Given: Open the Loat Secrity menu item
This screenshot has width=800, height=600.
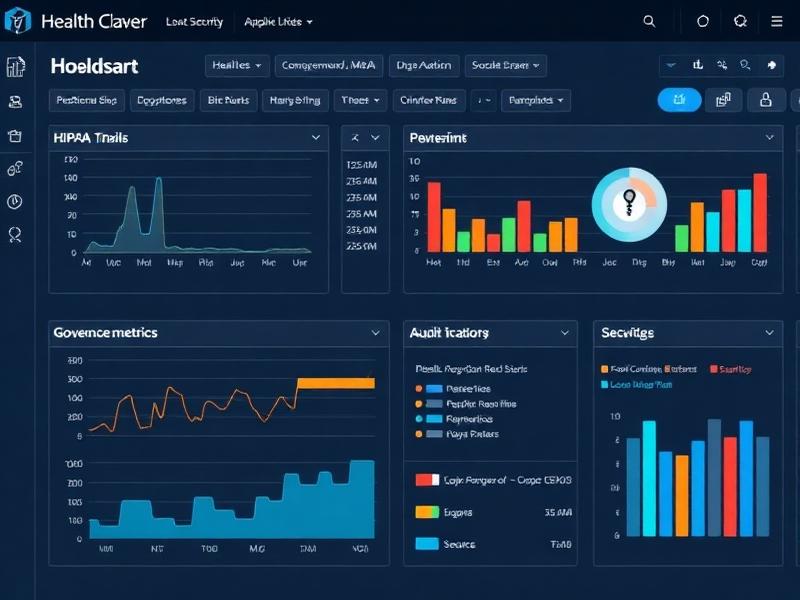Looking at the screenshot, I should click(194, 22).
